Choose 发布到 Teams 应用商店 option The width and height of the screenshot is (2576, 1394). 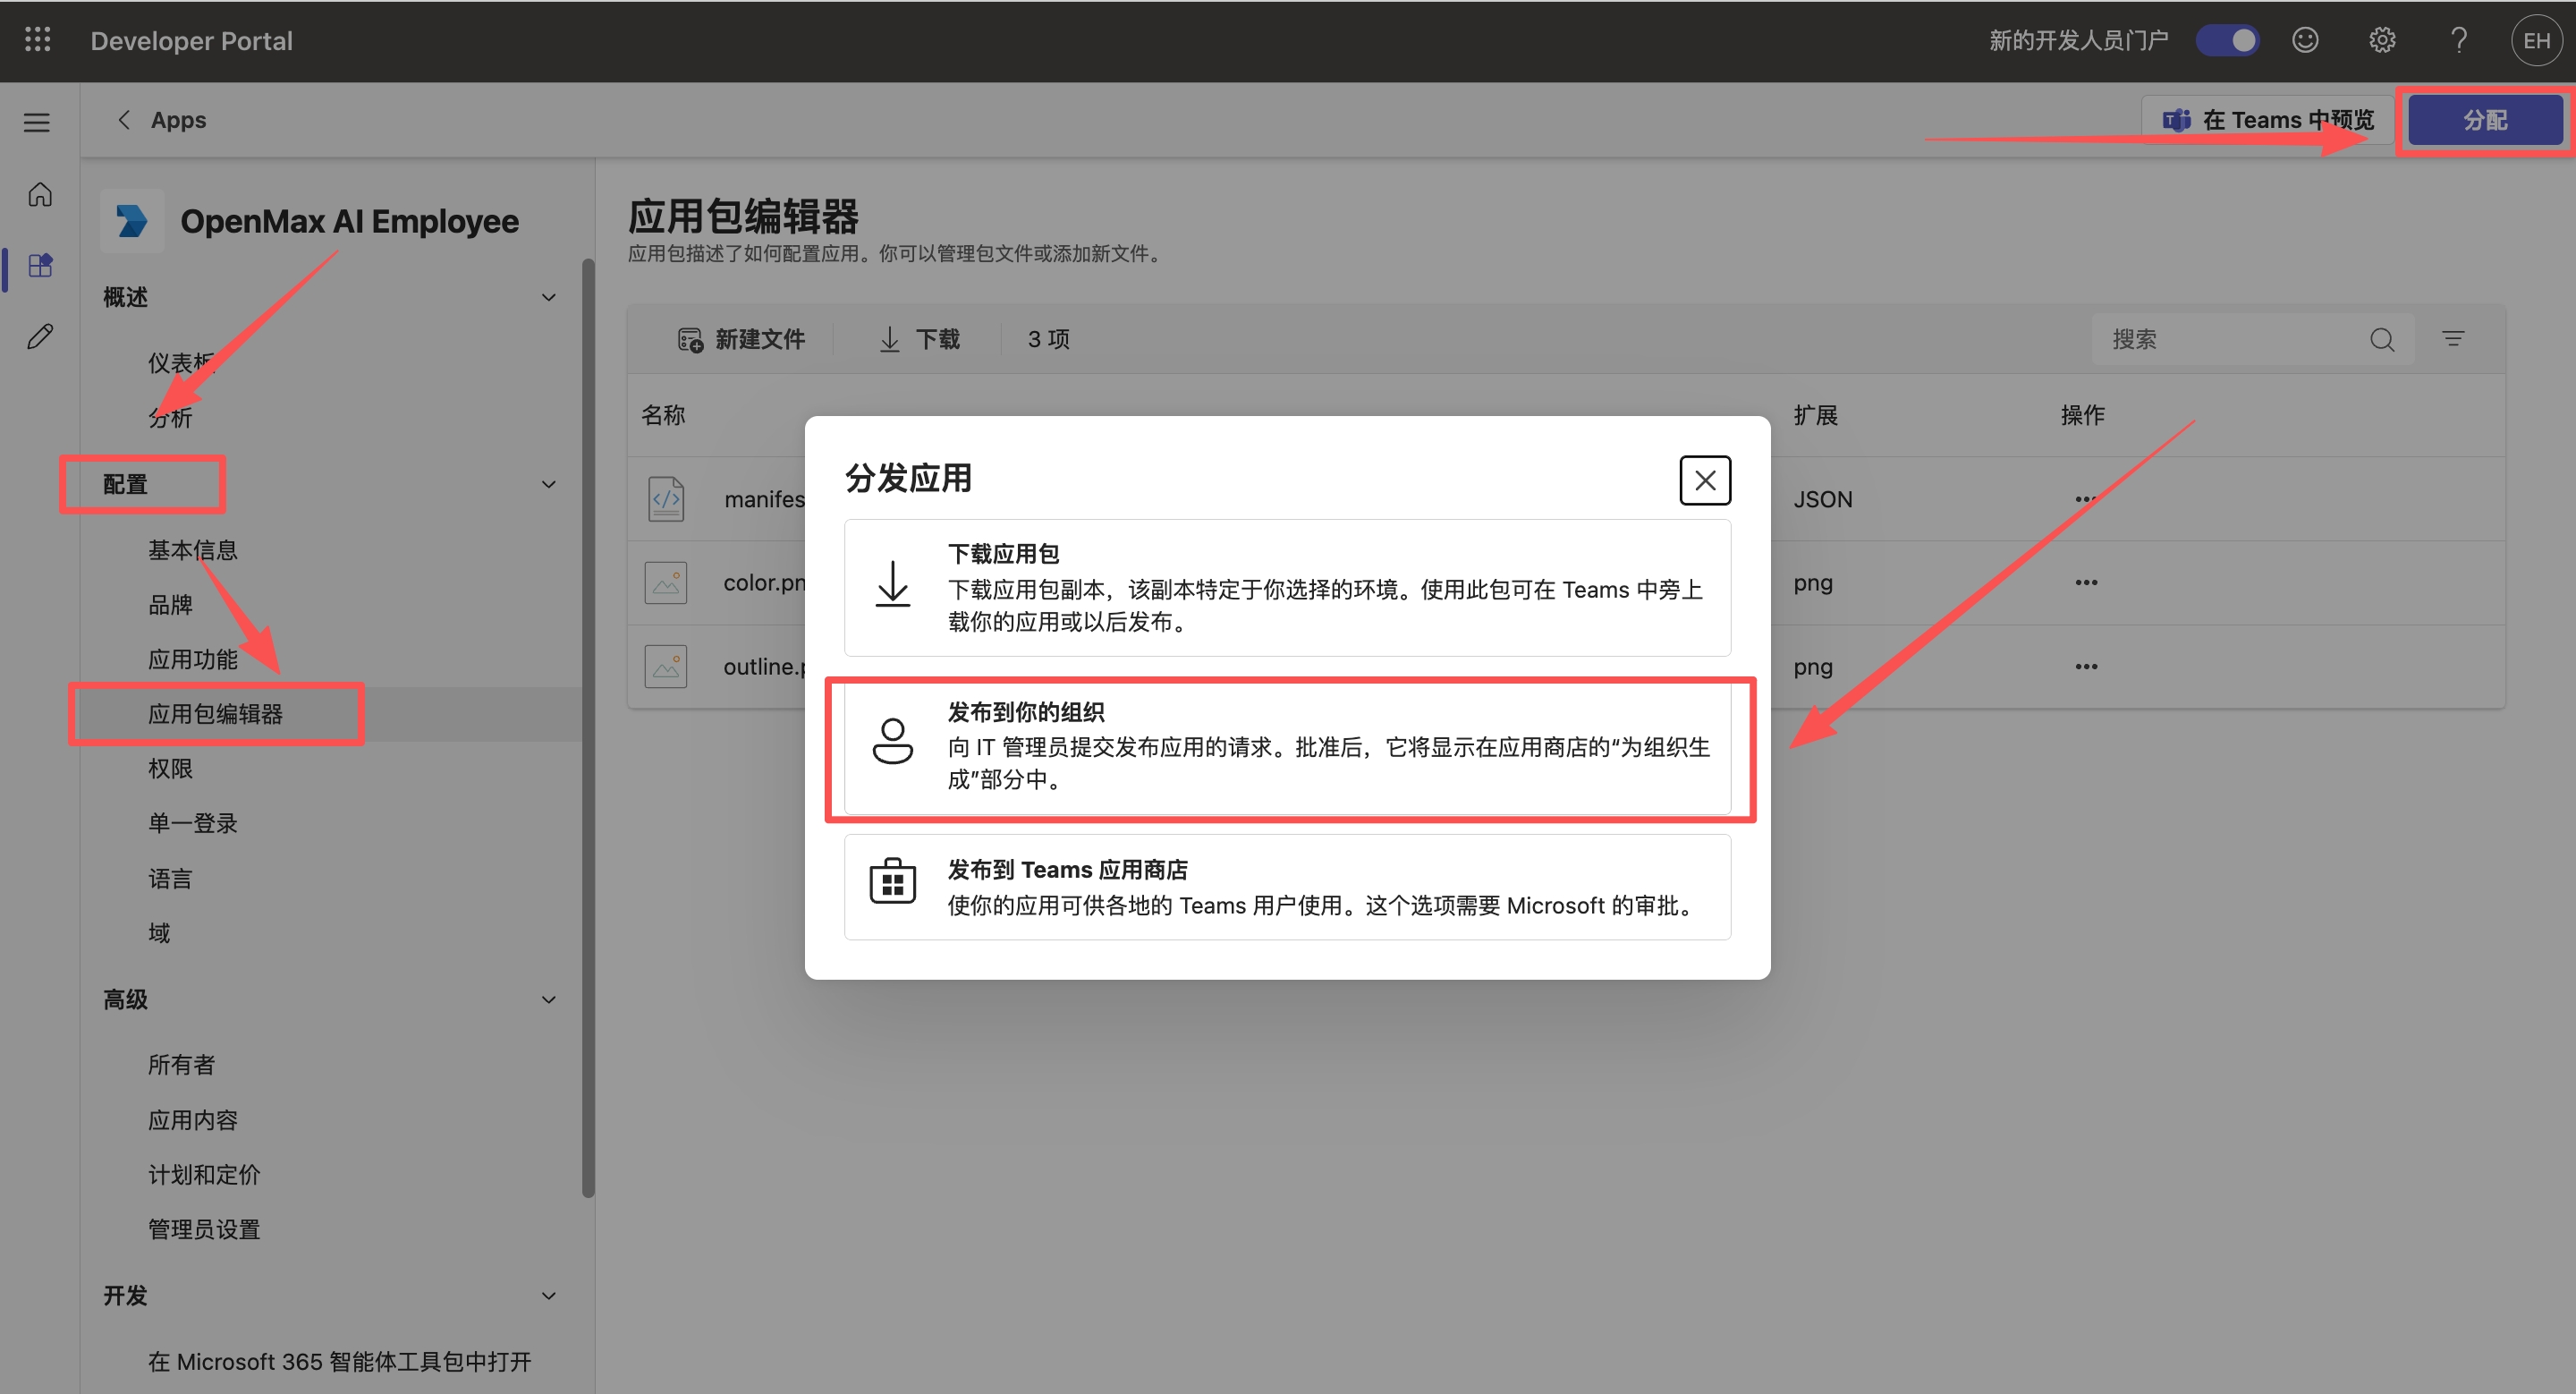pyautogui.click(x=1287, y=886)
